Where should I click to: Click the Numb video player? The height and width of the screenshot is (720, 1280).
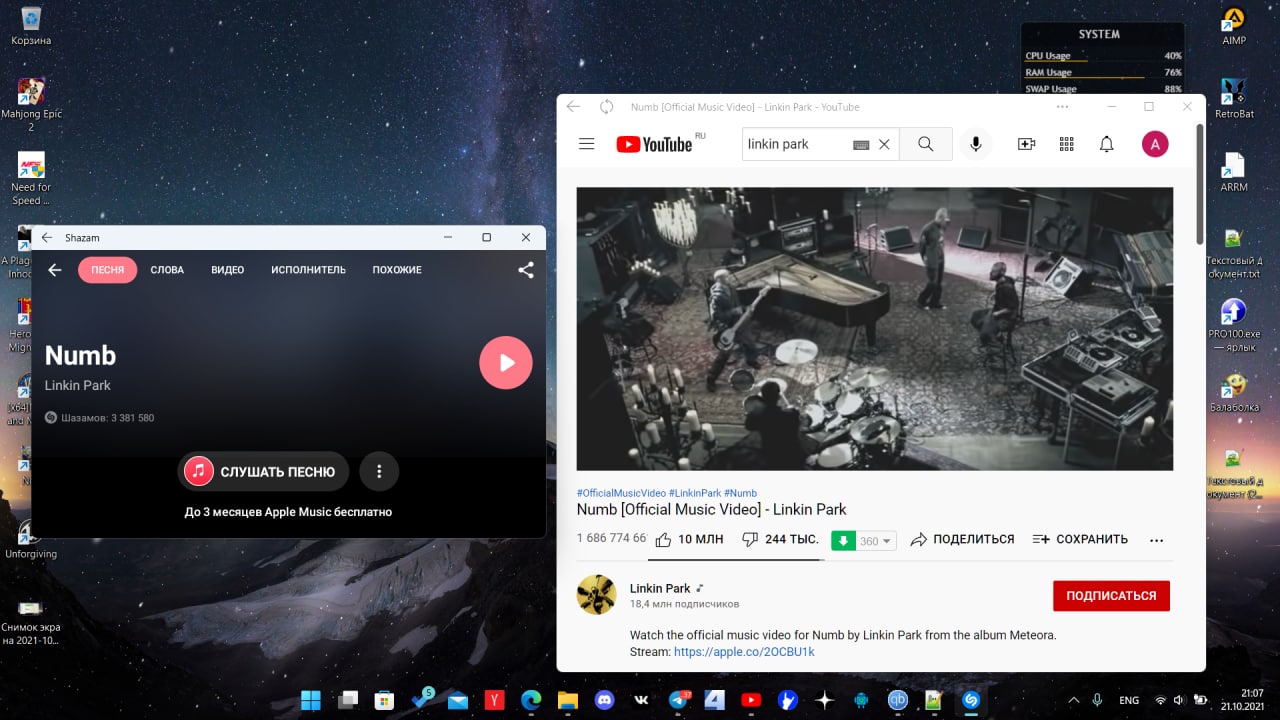tap(875, 328)
